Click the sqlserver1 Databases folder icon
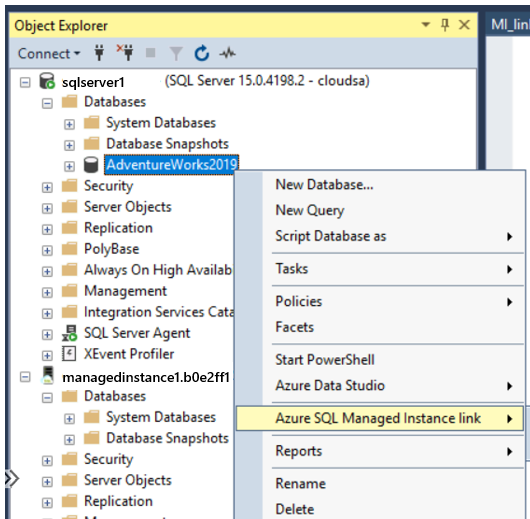Screen dimensions: 530x519 [70, 101]
